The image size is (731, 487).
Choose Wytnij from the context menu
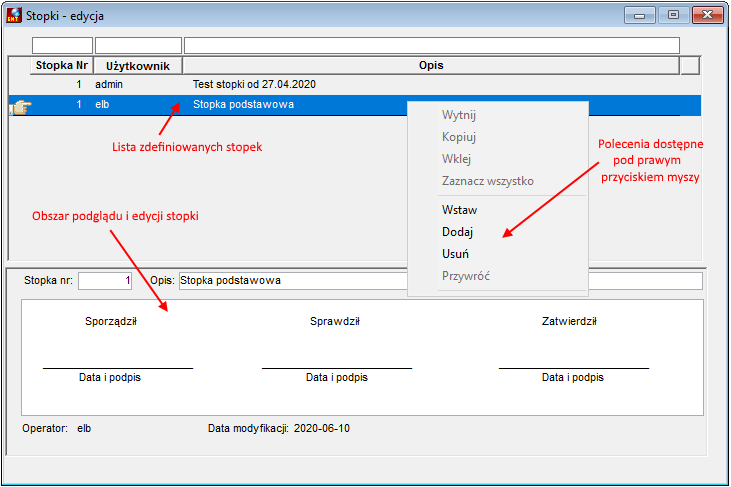[459, 115]
